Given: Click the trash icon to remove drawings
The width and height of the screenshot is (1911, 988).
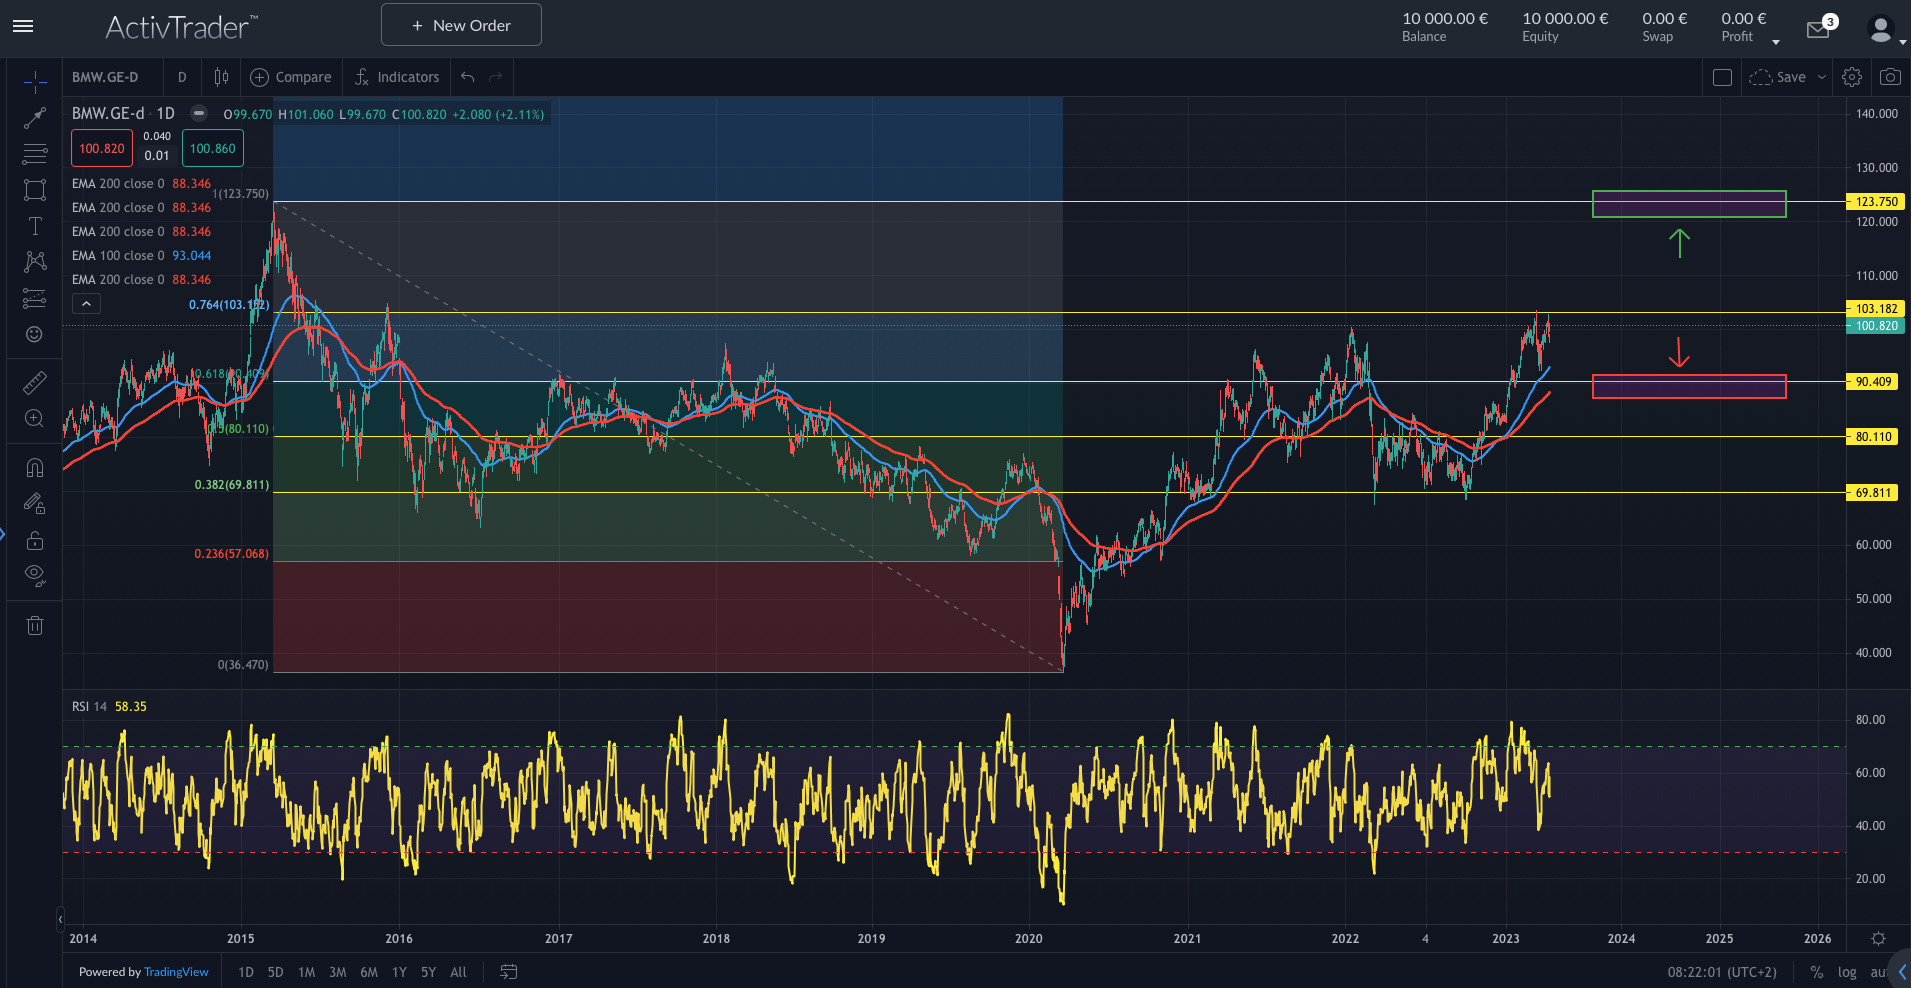Looking at the screenshot, I should tap(35, 626).
